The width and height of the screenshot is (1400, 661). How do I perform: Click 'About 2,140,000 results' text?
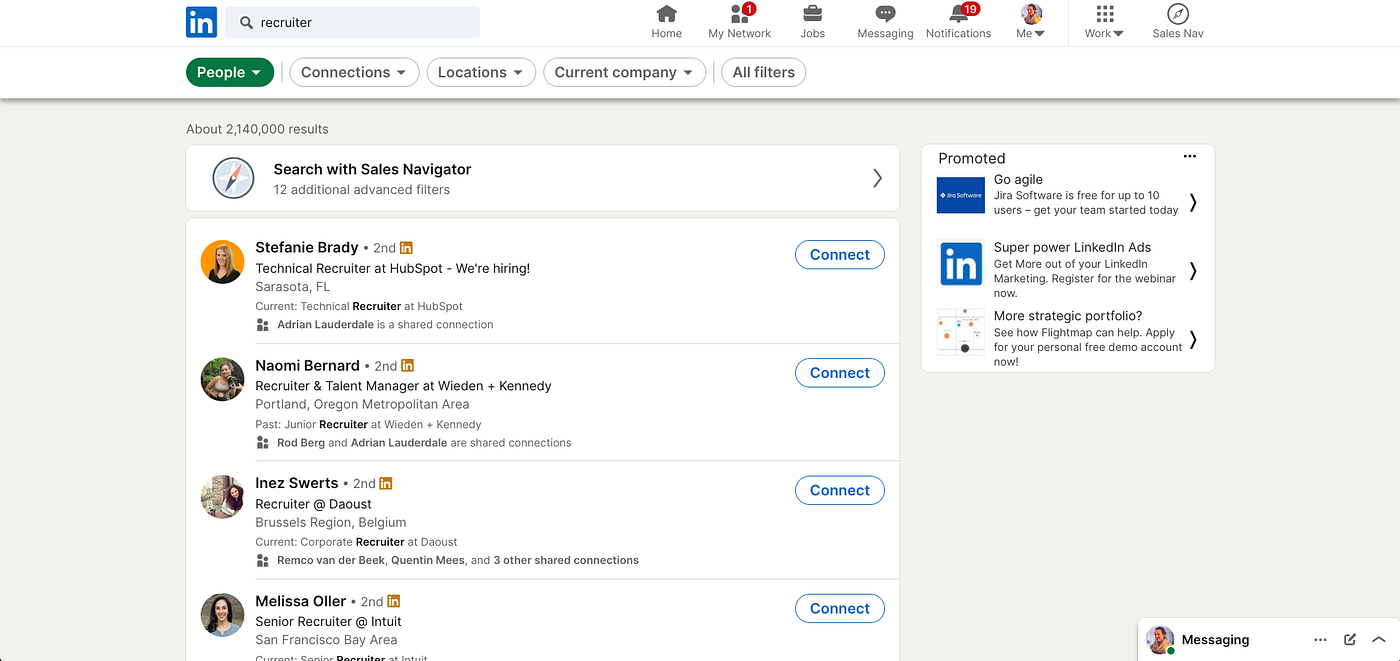[257, 129]
